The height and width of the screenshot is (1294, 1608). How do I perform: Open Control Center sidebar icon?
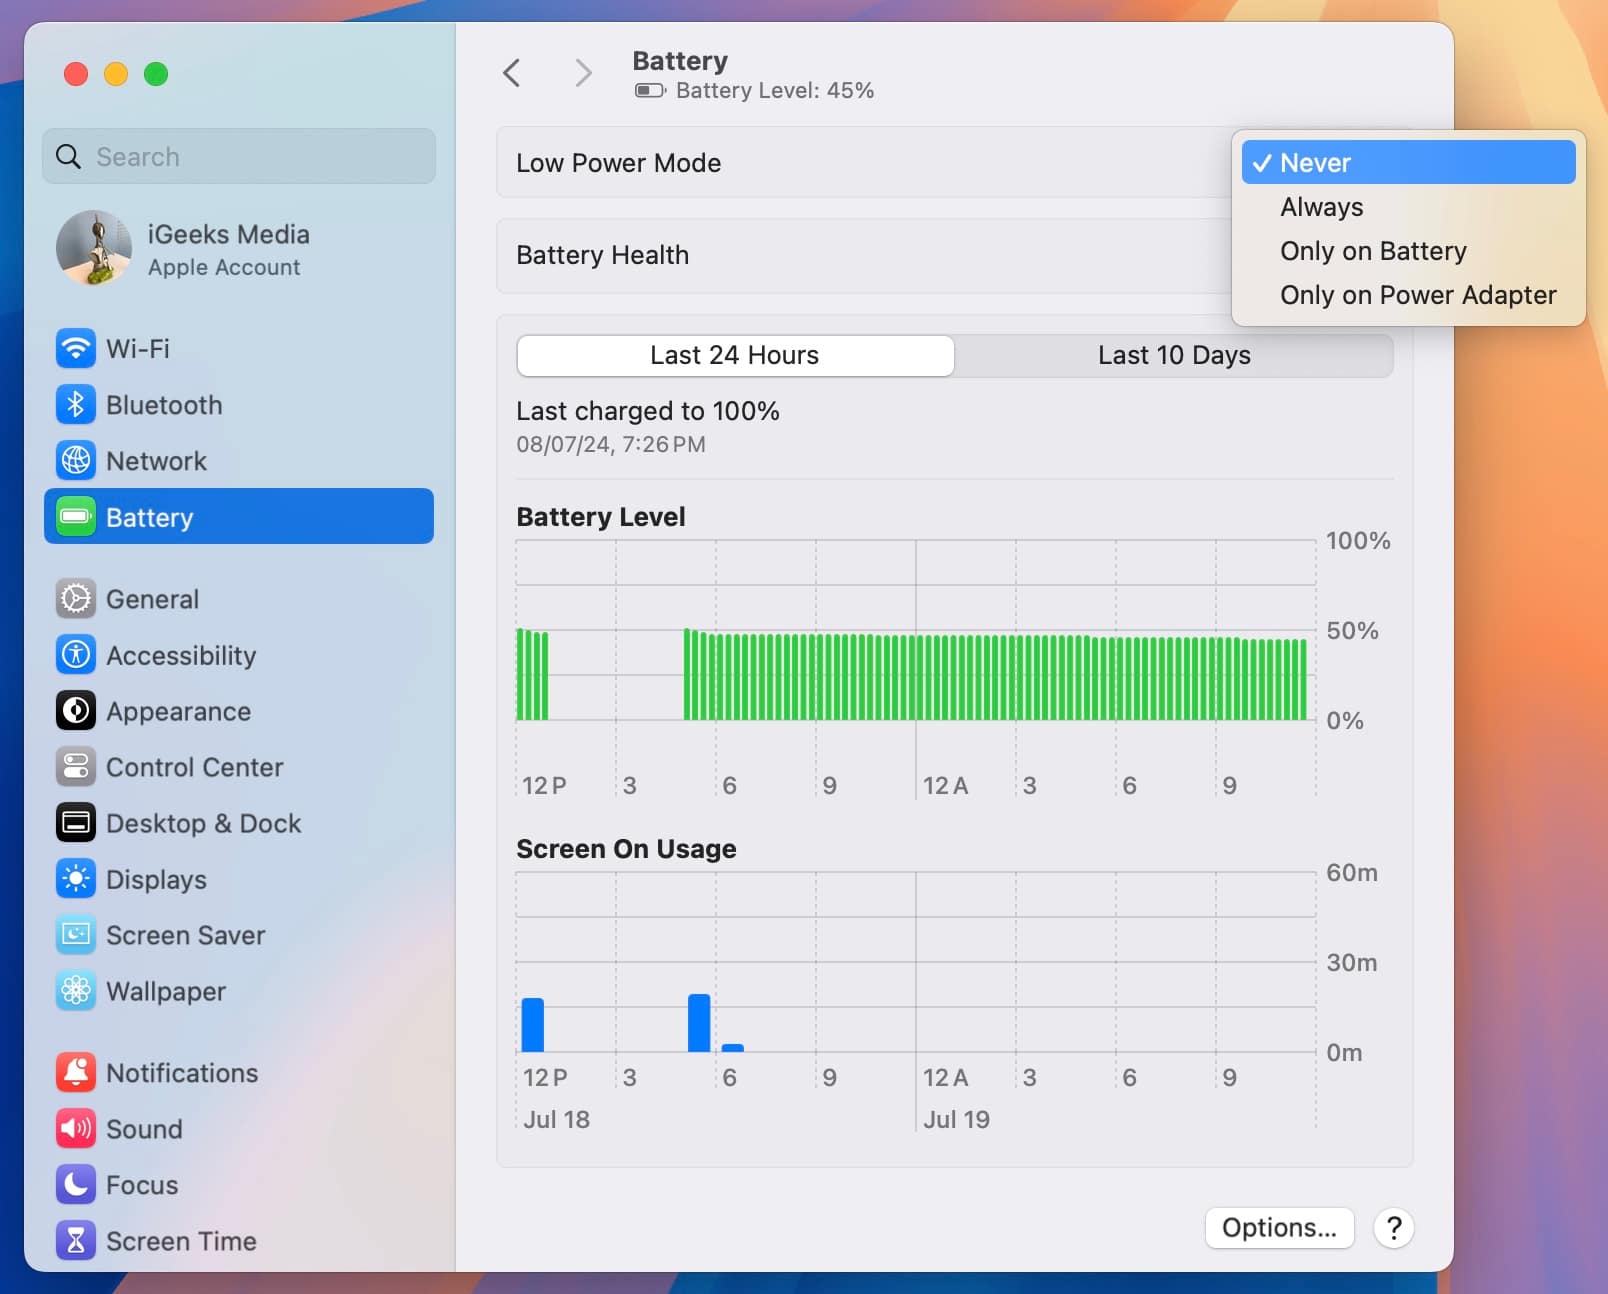(x=76, y=767)
